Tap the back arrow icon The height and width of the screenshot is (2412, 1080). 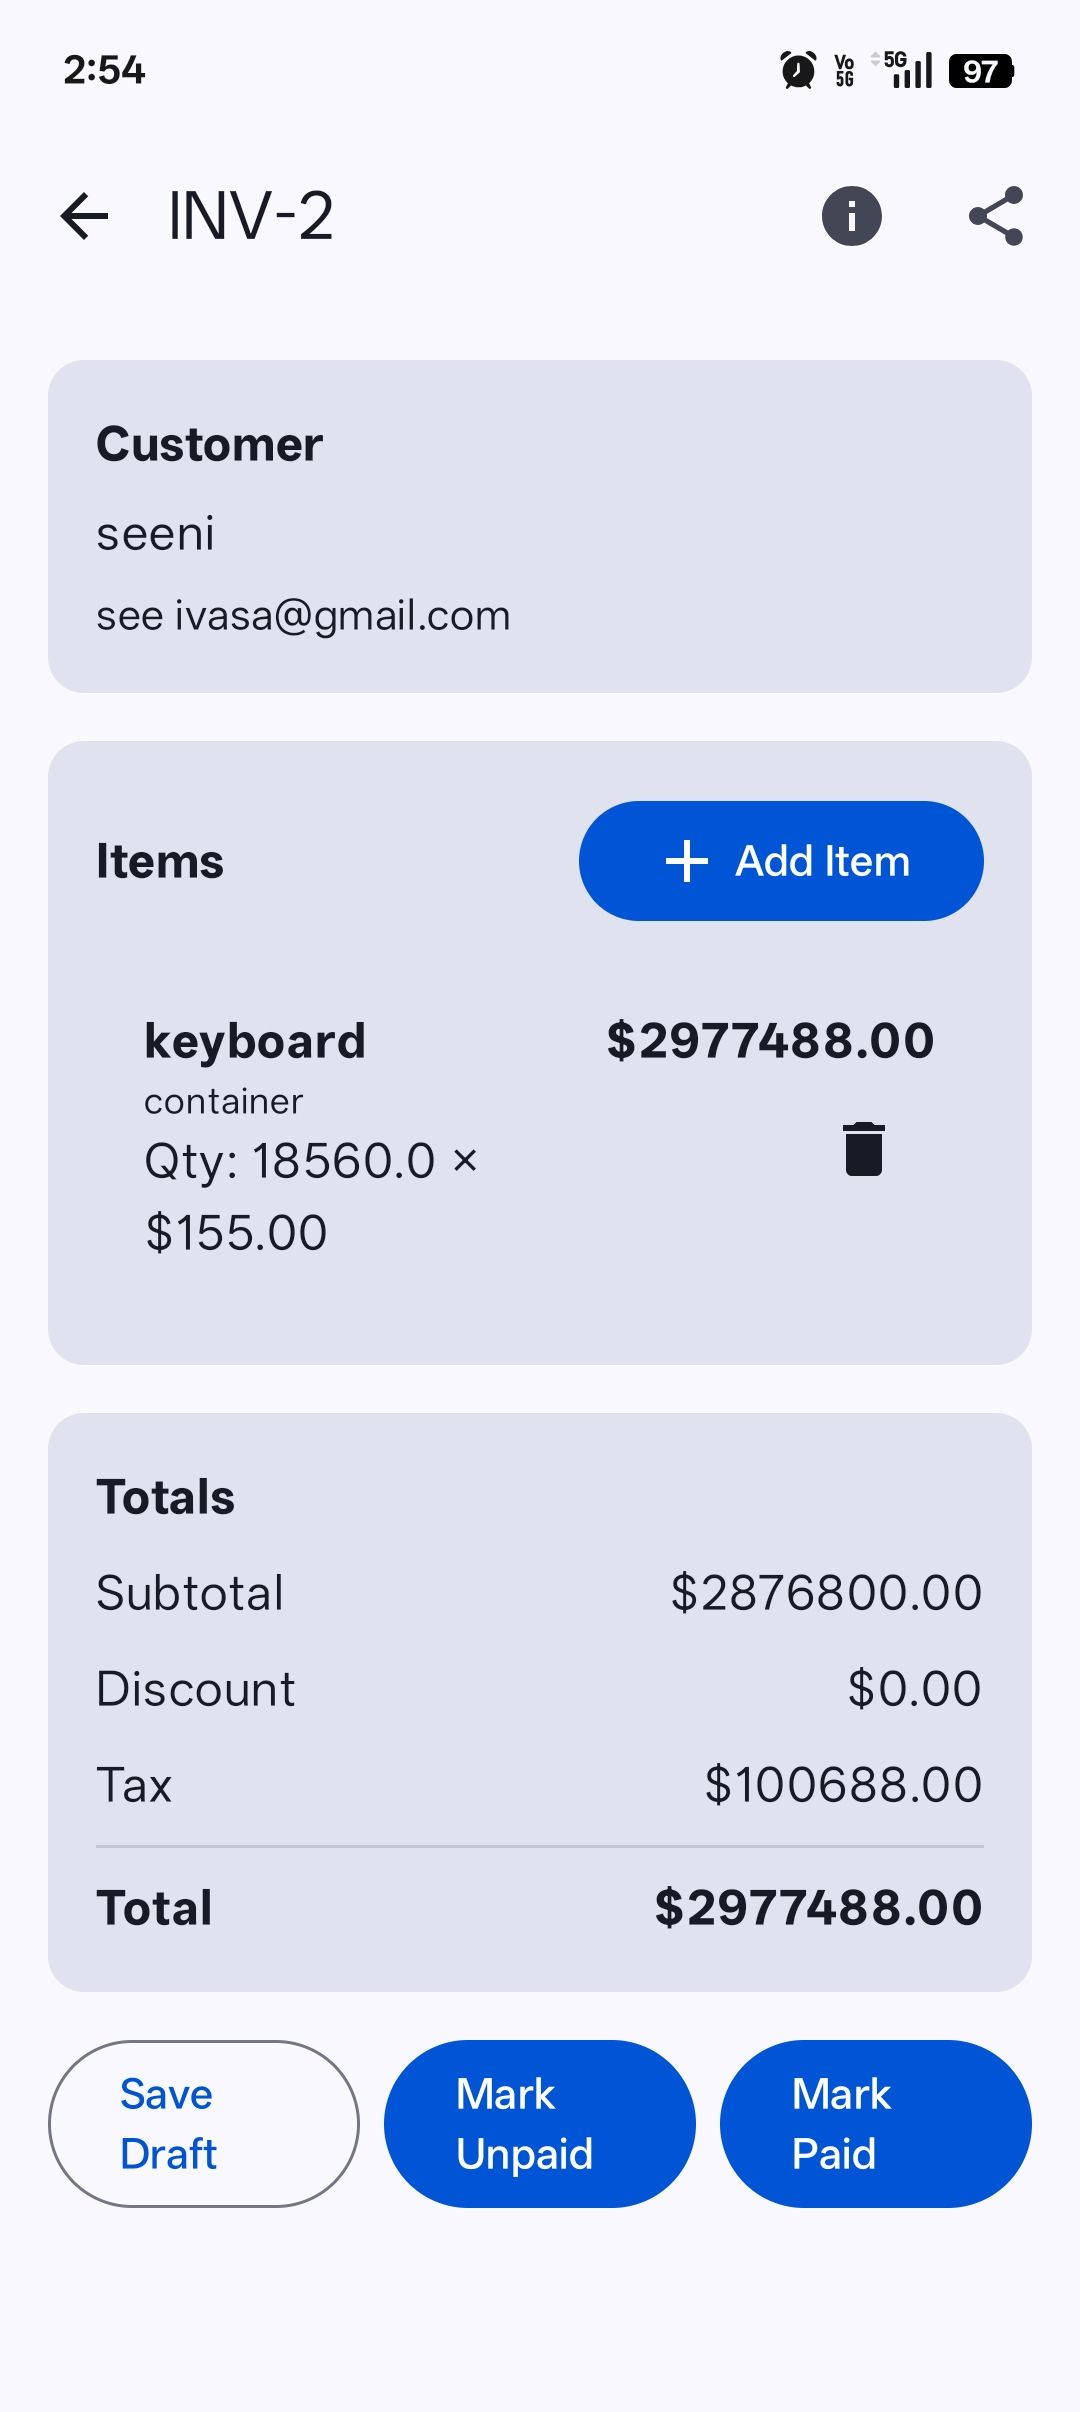coord(84,216)
